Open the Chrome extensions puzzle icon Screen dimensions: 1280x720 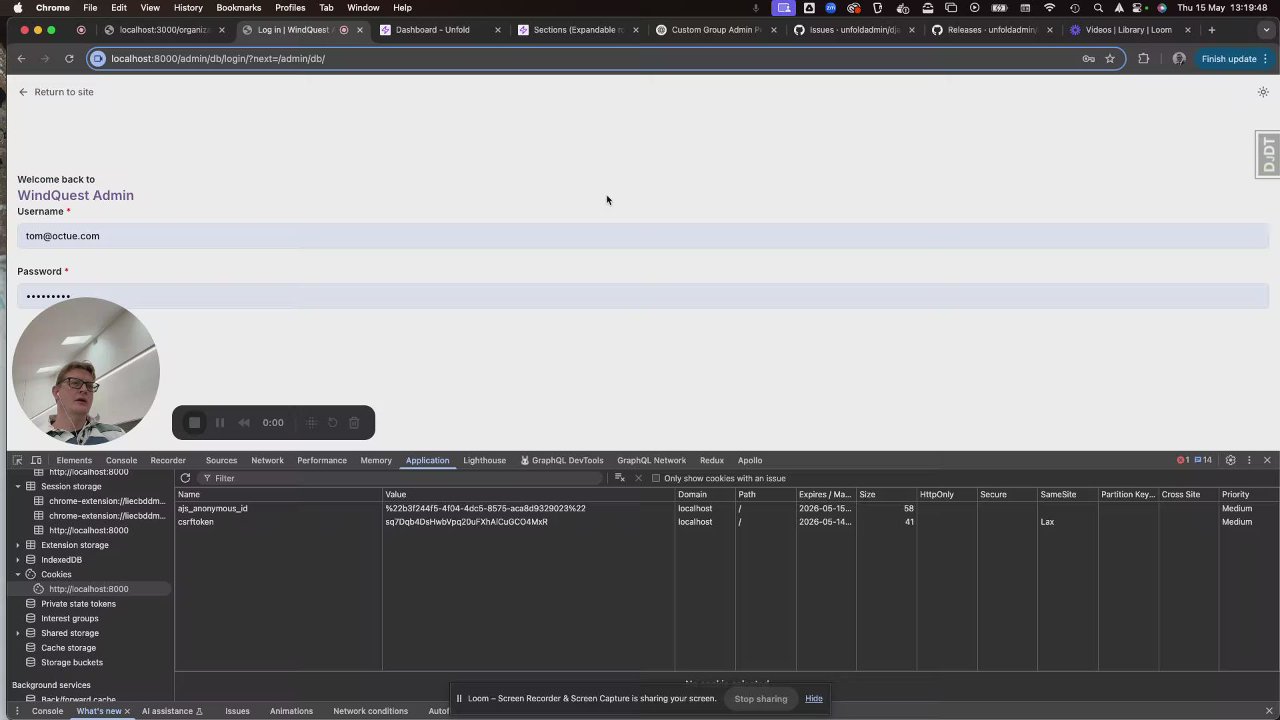click(x=1144, y=59)
